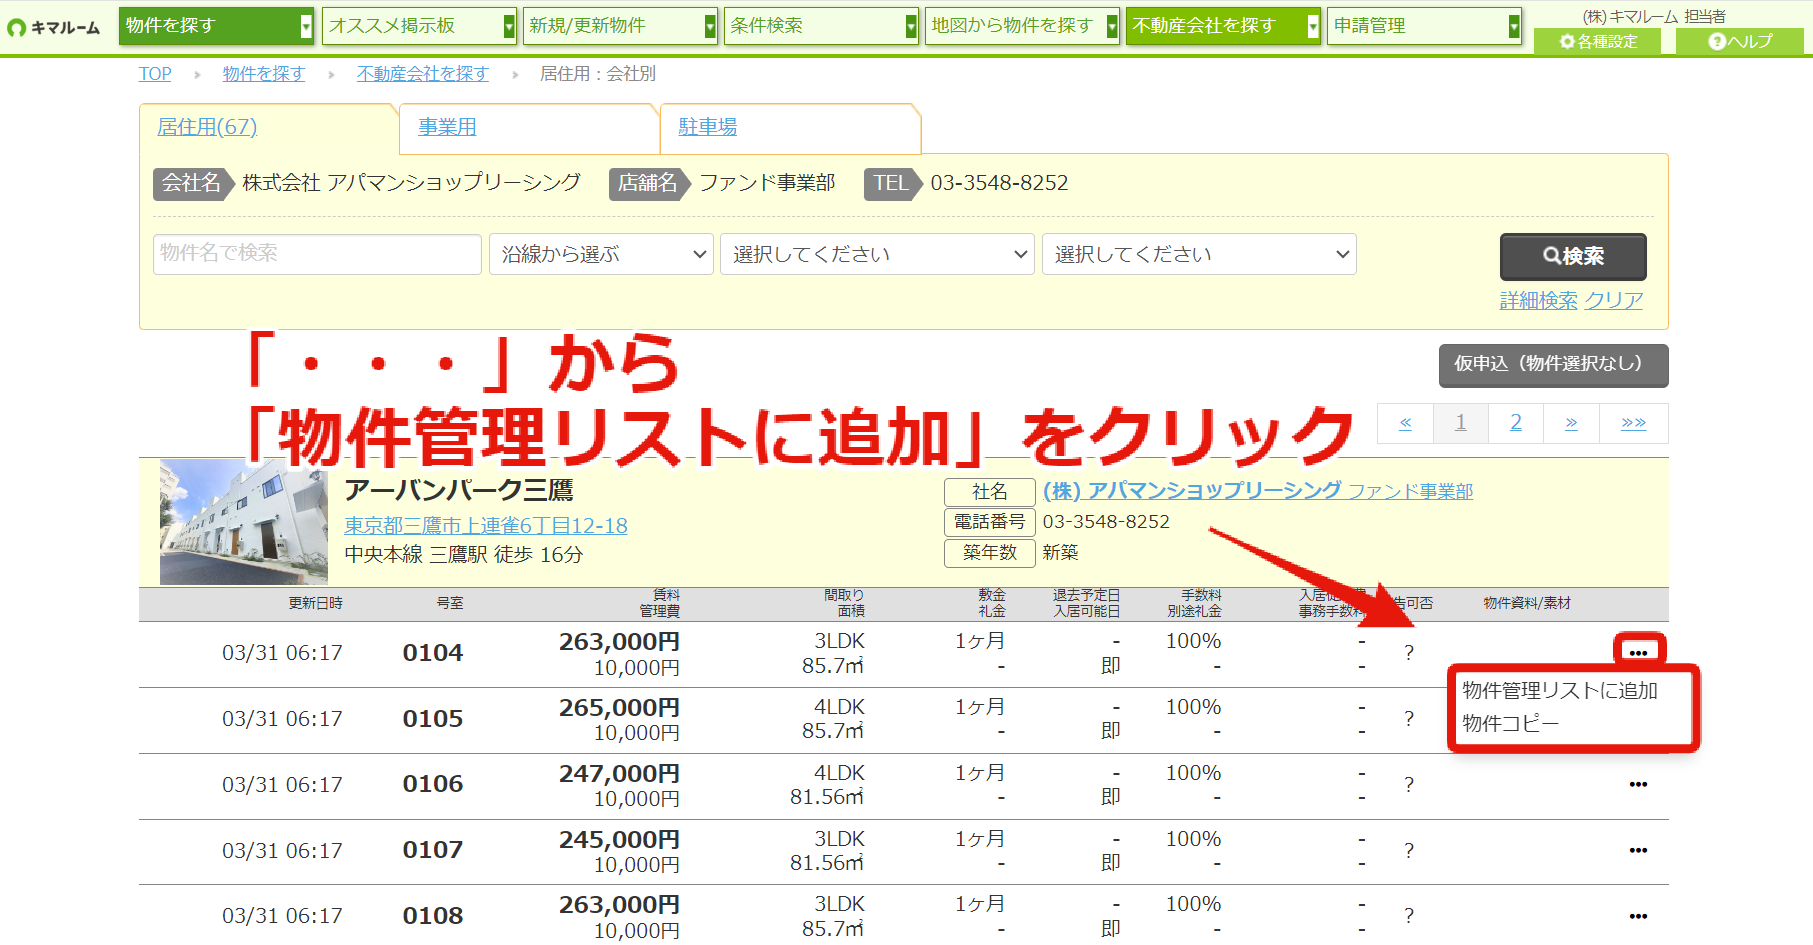Click the 検索 search button

(1573, 256)
